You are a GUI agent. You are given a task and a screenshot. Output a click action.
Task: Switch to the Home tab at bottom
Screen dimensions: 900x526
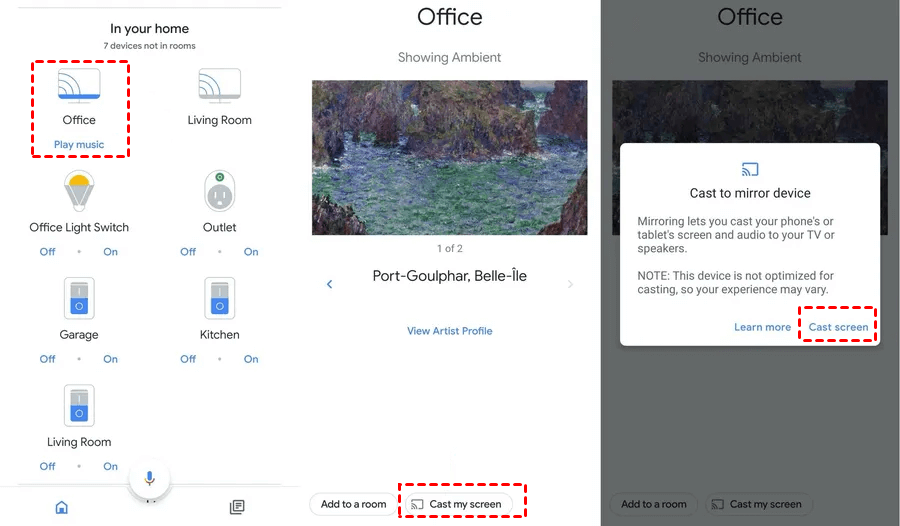[x=62, y=507]
